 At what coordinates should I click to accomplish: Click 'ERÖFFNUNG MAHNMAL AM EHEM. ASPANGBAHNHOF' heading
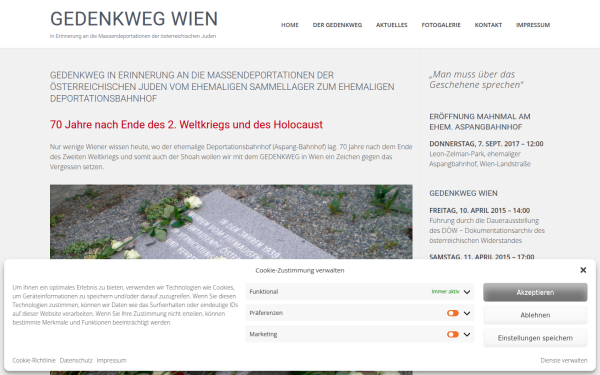click(x=480, y=122)
